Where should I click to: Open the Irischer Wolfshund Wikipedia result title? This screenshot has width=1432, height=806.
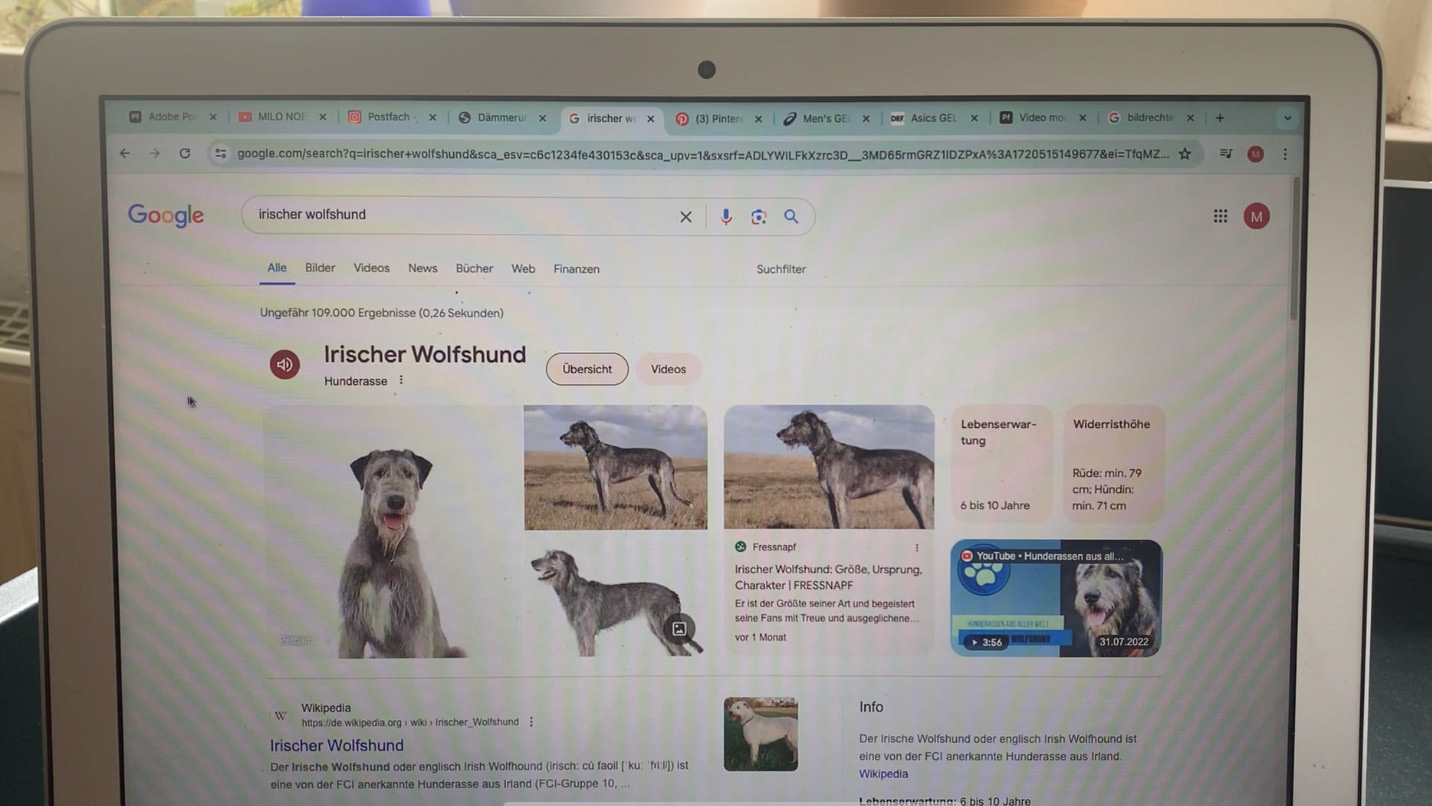click(337, 745)
